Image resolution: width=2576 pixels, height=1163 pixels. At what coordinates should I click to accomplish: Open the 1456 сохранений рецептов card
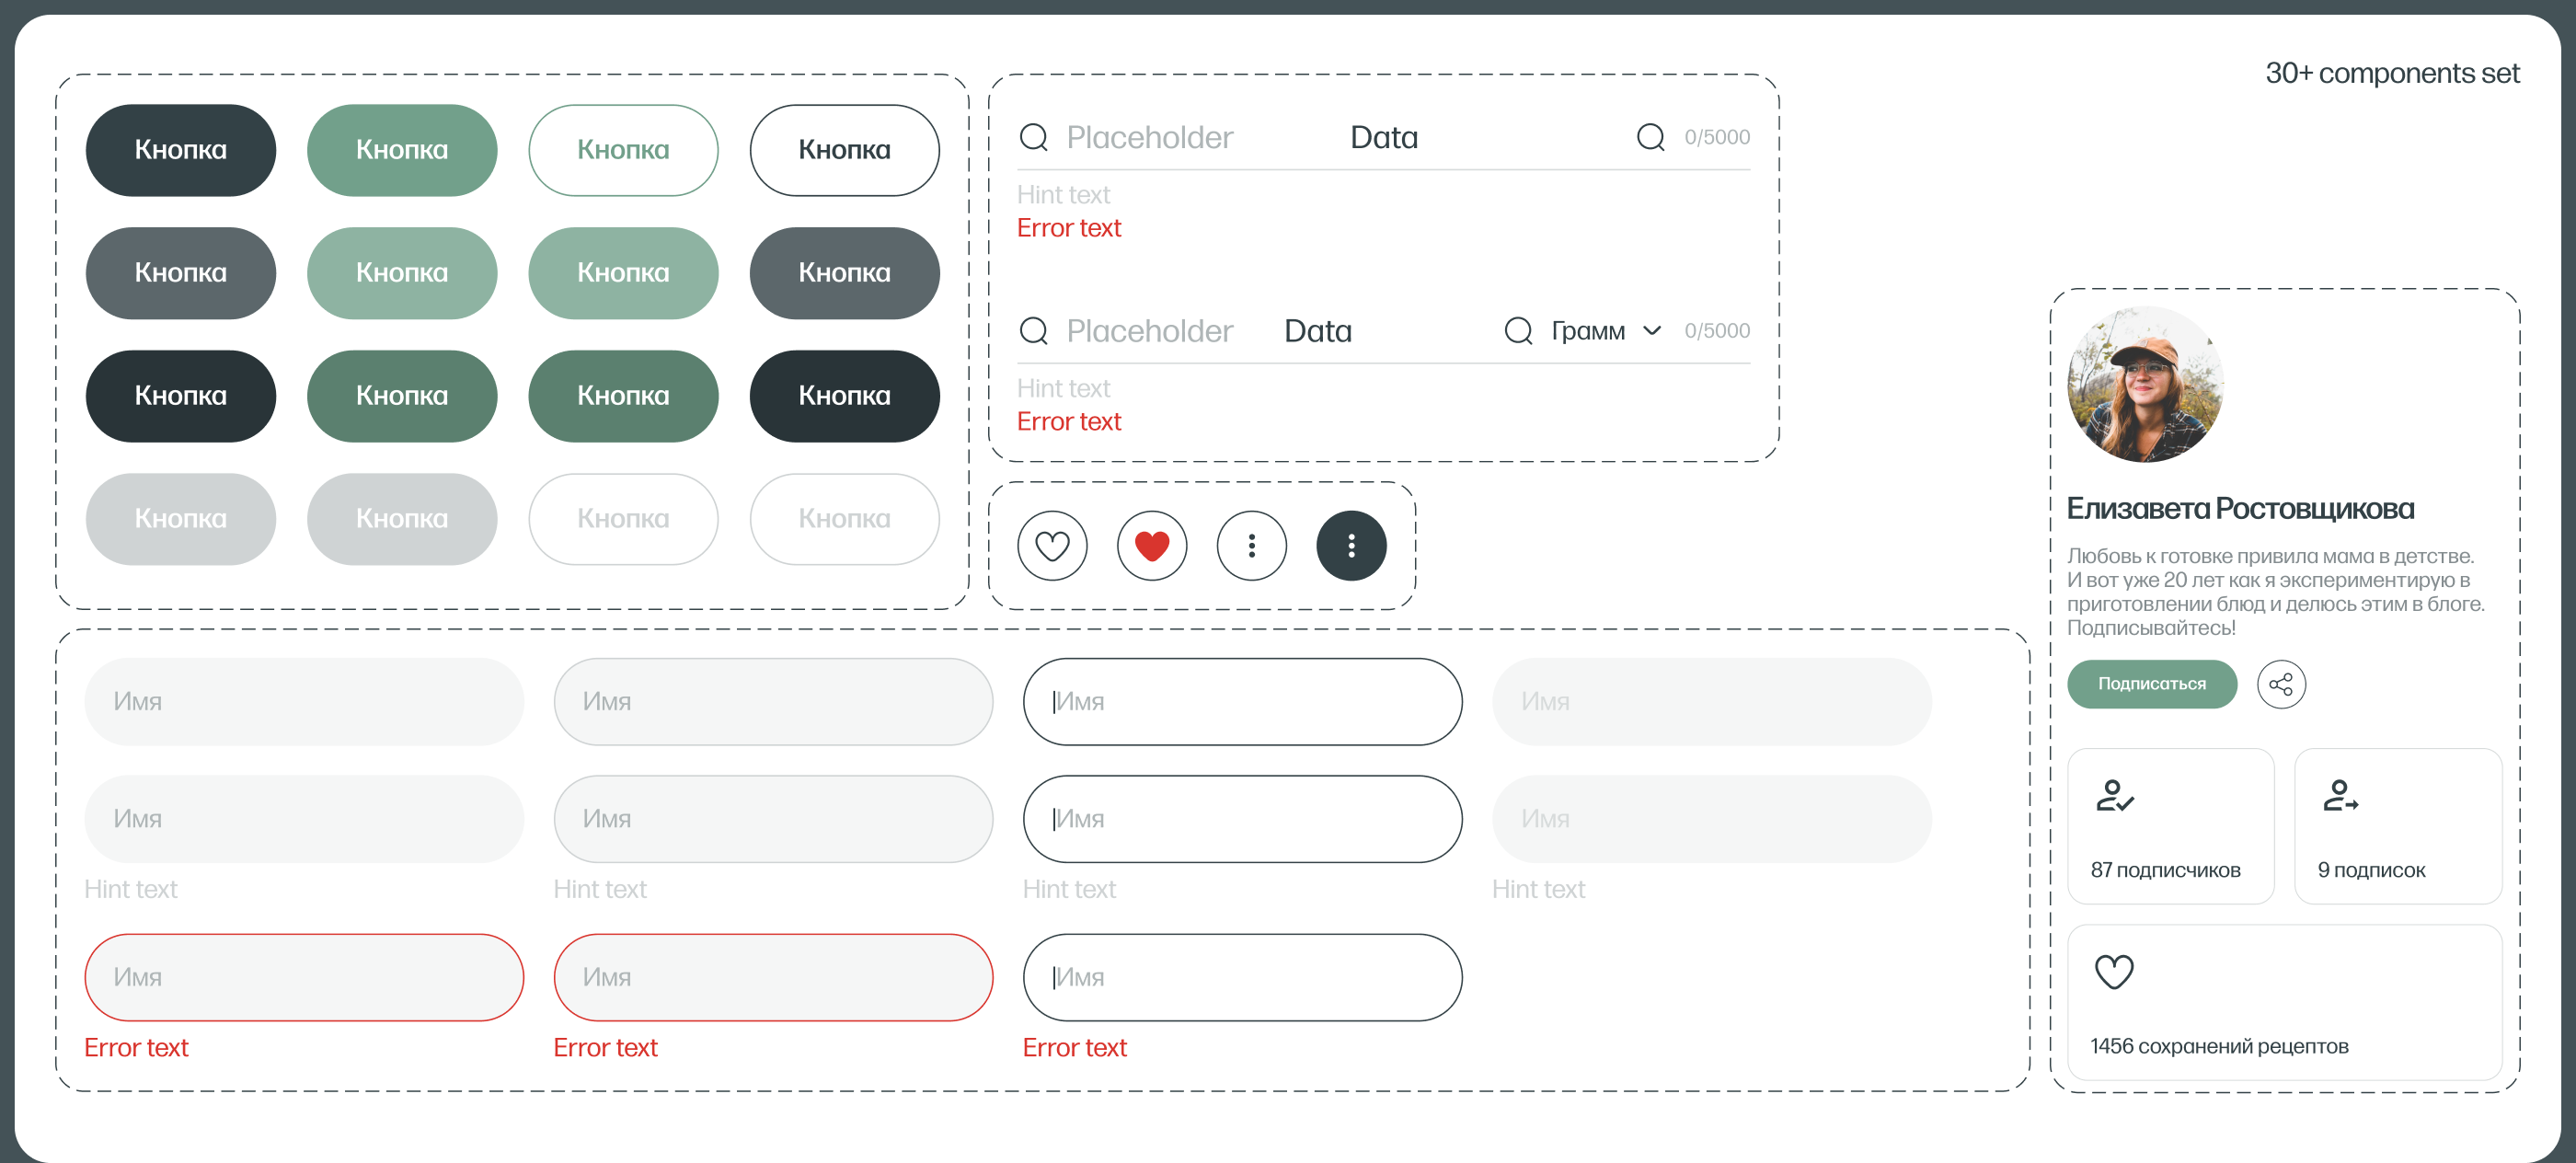tap(2284, 1002)
